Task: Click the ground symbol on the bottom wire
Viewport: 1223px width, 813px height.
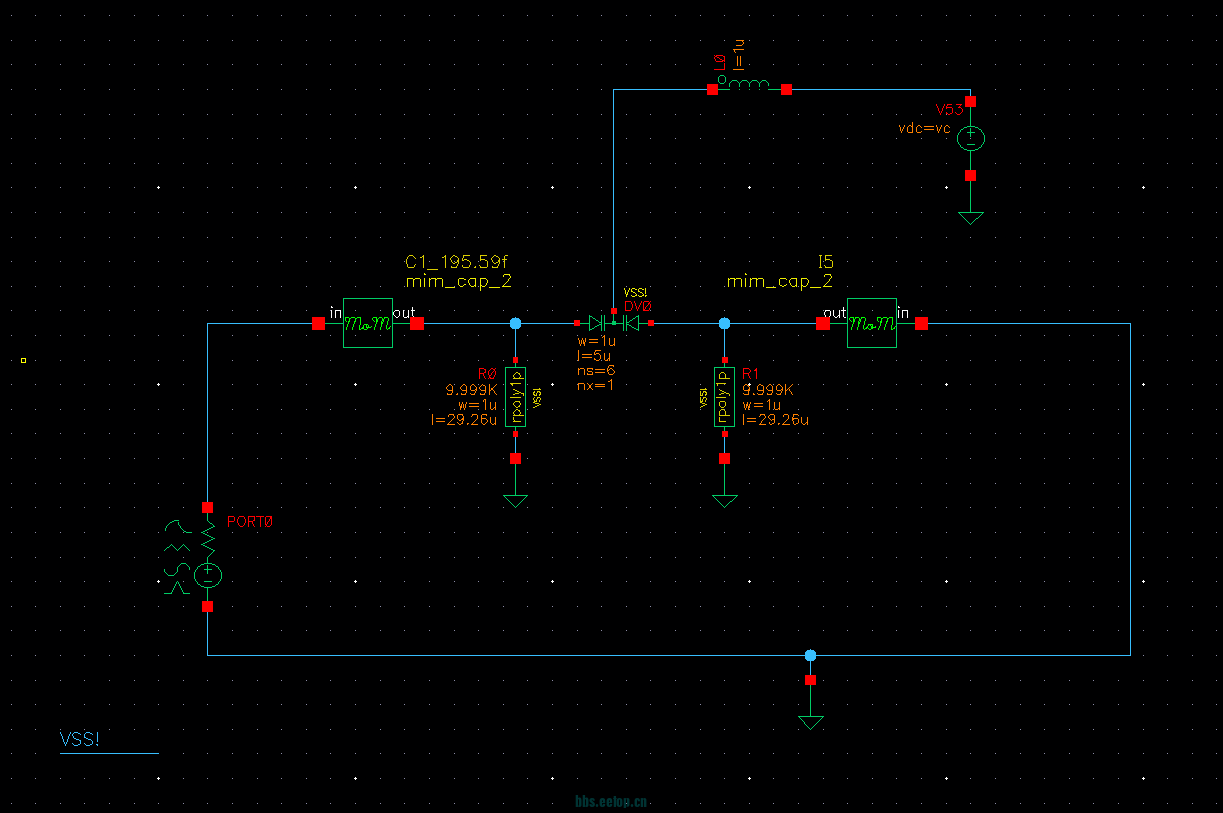Action: pyautogui.click(x=810, y=722)
